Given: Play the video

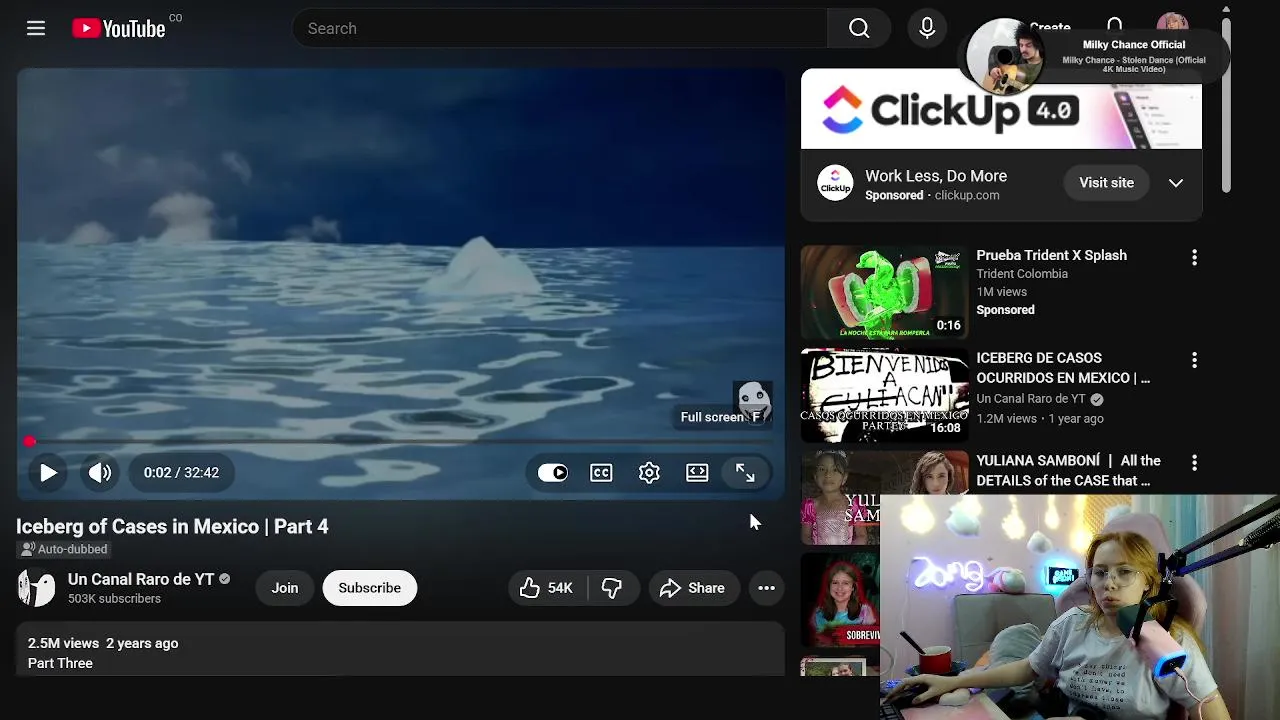Looking at the screenshot, I should [x=48, y=473].
